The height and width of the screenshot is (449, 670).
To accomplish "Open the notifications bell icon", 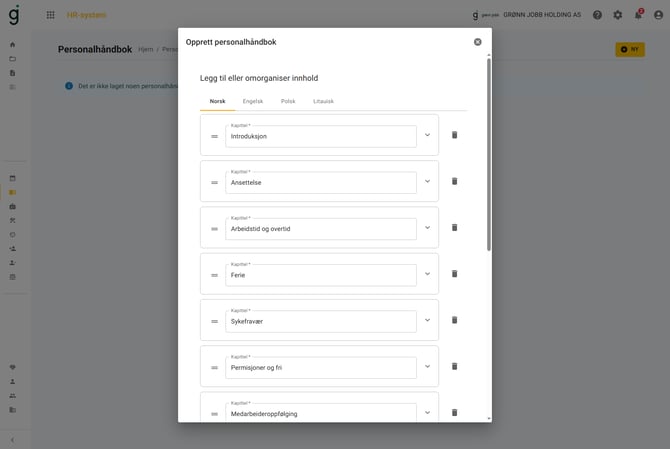I will pyautogui.click(x=638, y=15).
